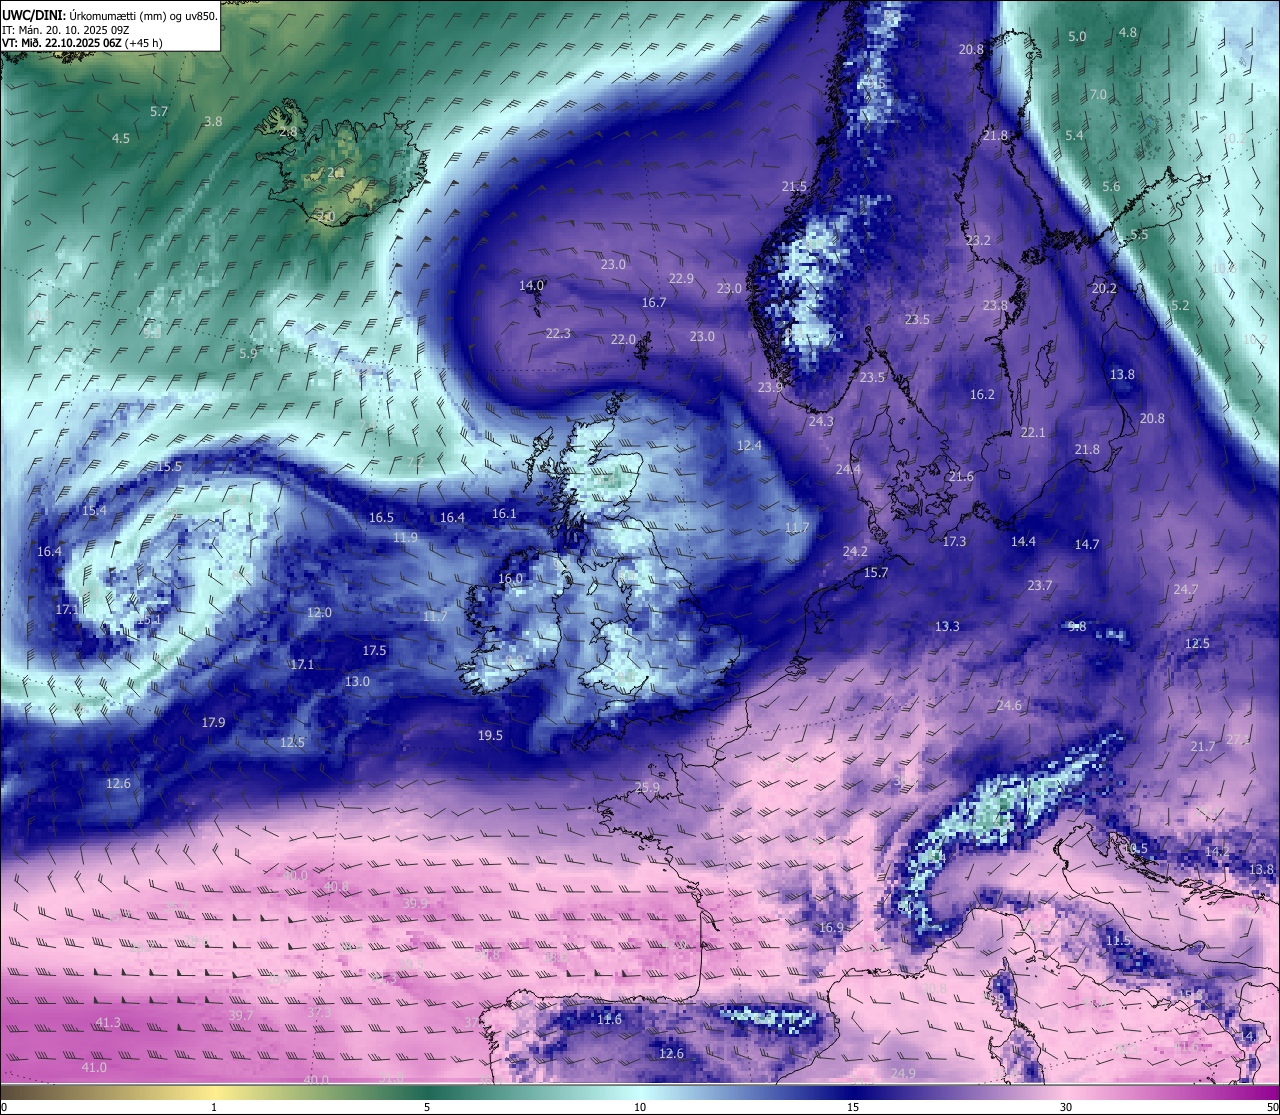Click the 41.3 map value

tap(108, 1022)
